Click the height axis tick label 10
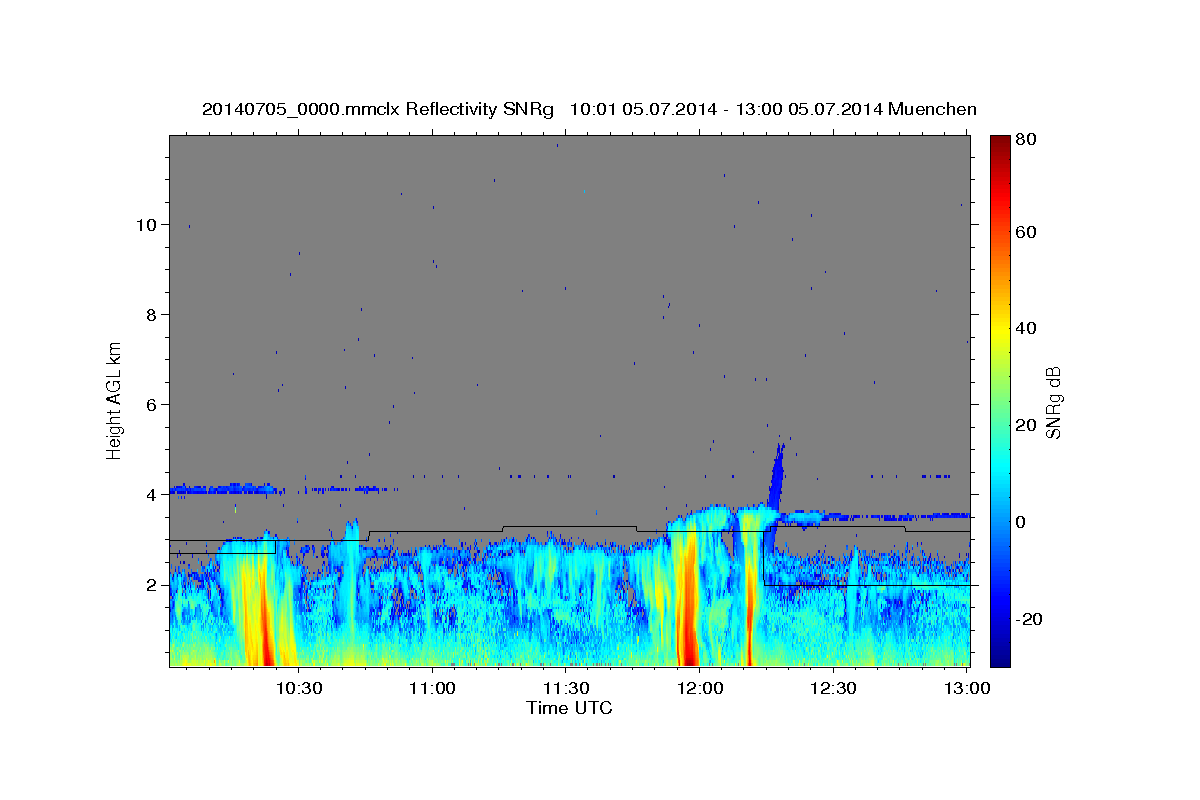The image size is (1200, 800). (147, 225)
